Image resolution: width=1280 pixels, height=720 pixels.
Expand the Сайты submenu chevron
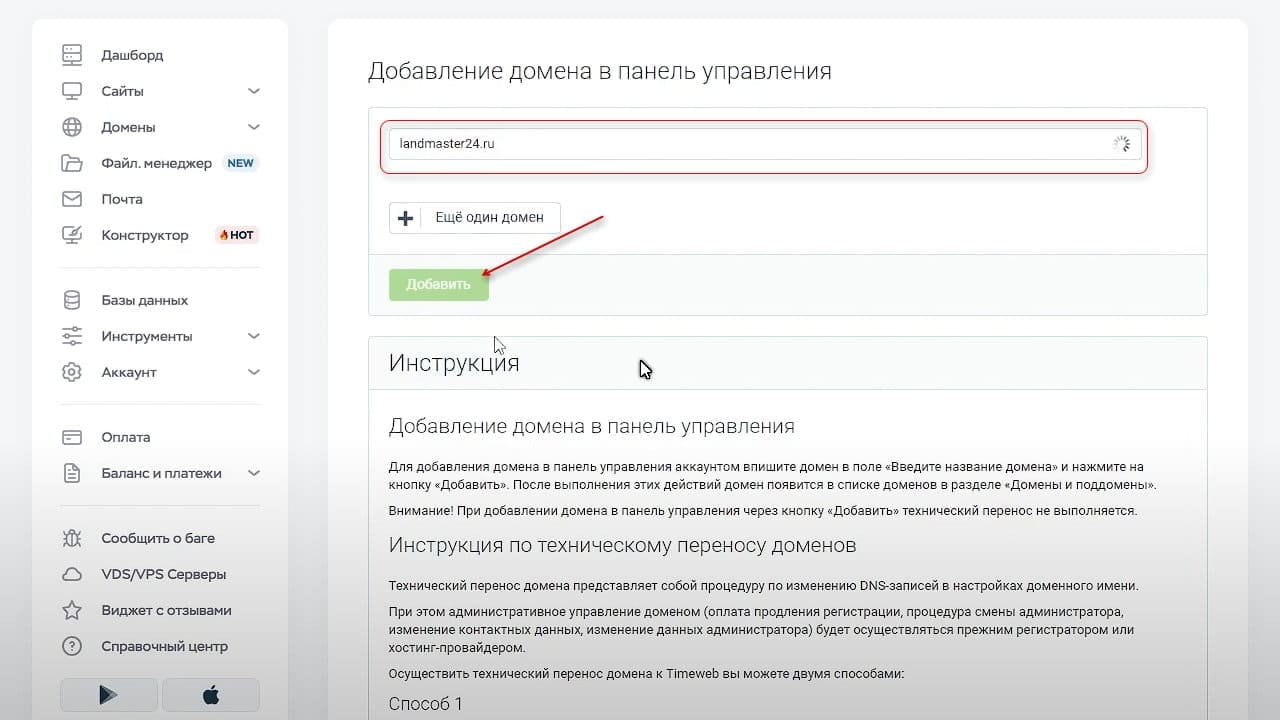[x=254, y=91]
